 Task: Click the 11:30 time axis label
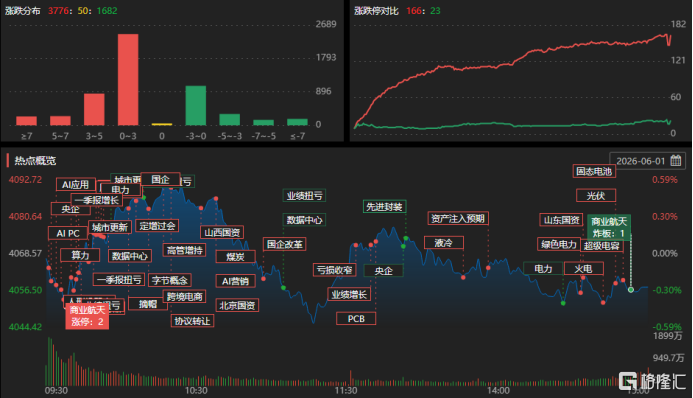pyautogui.click(x=346, y=390)
